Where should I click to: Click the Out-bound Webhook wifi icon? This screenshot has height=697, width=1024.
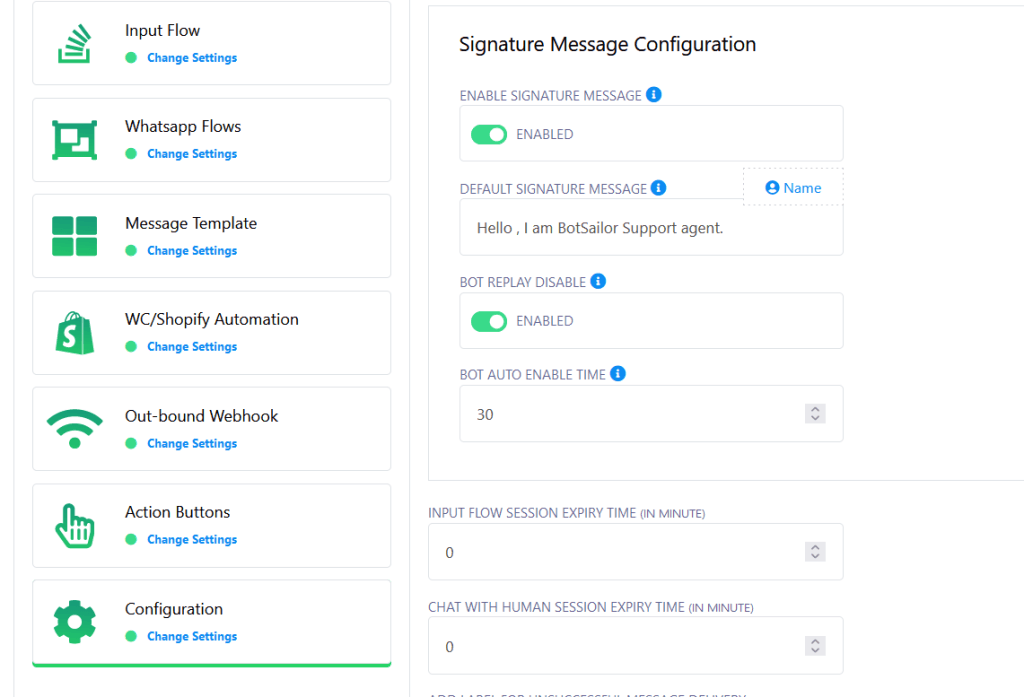74,428
